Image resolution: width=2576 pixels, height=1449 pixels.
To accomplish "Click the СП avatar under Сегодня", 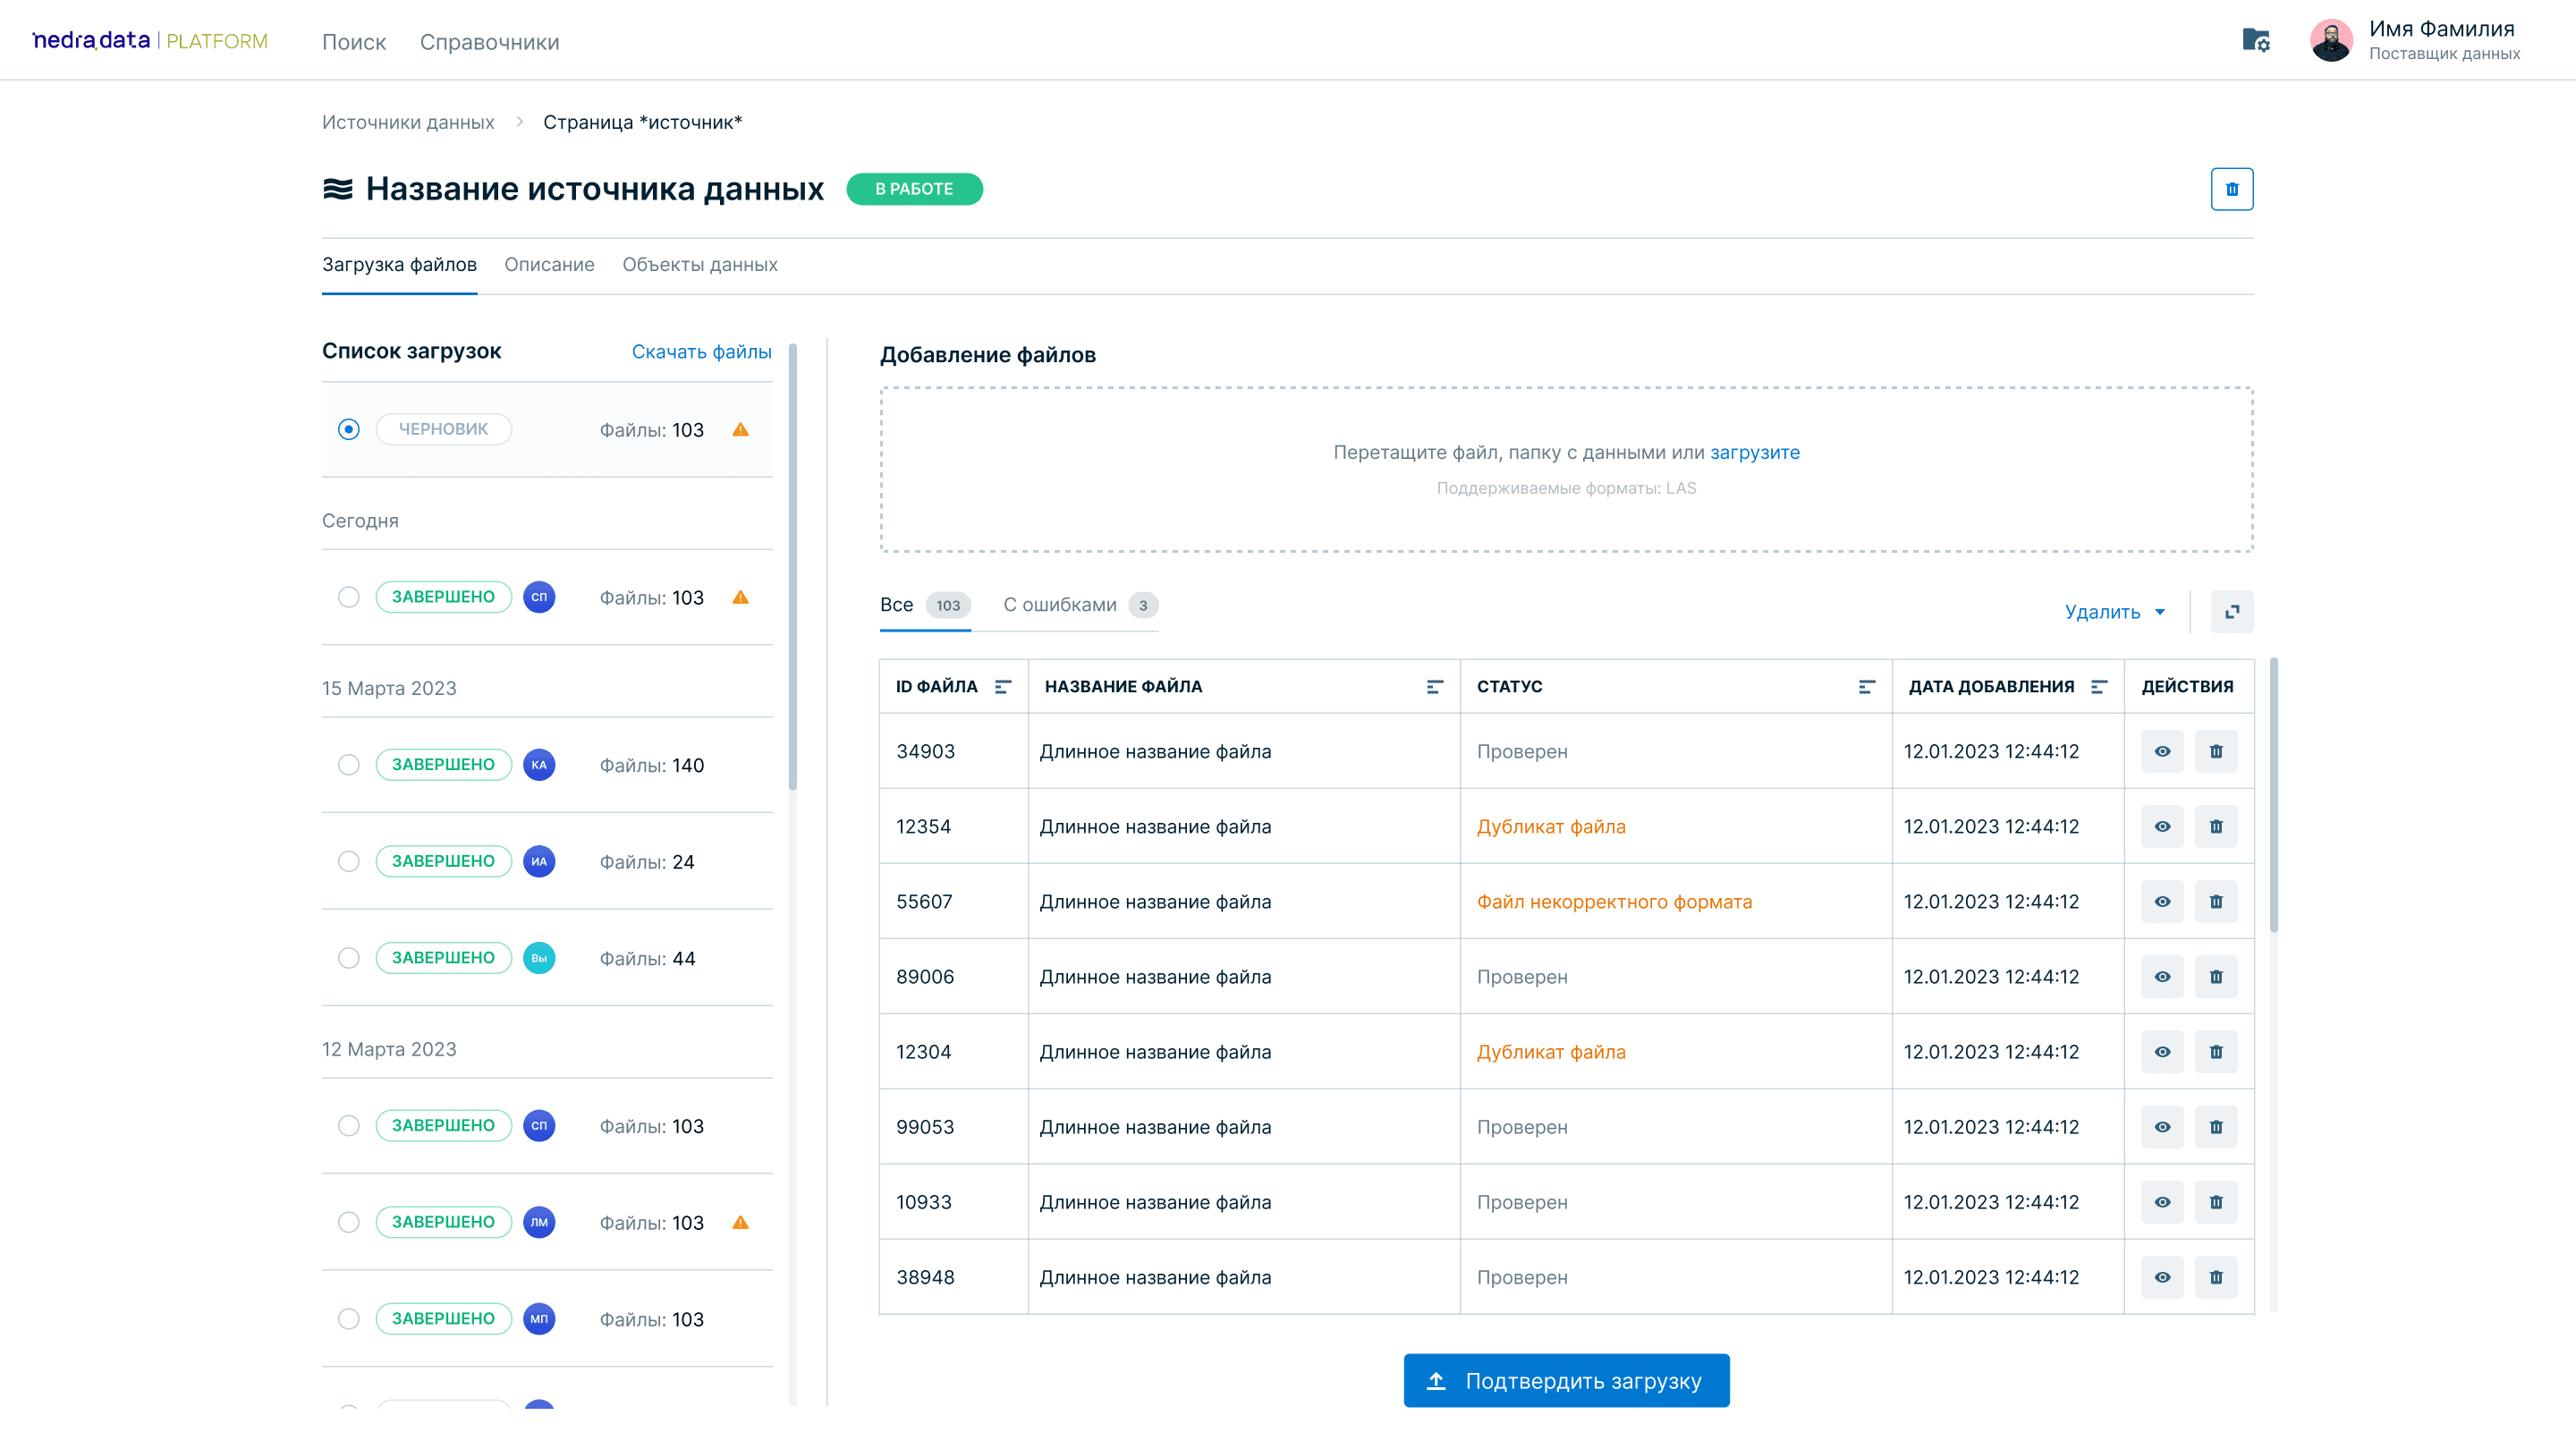I will point(539,597).
